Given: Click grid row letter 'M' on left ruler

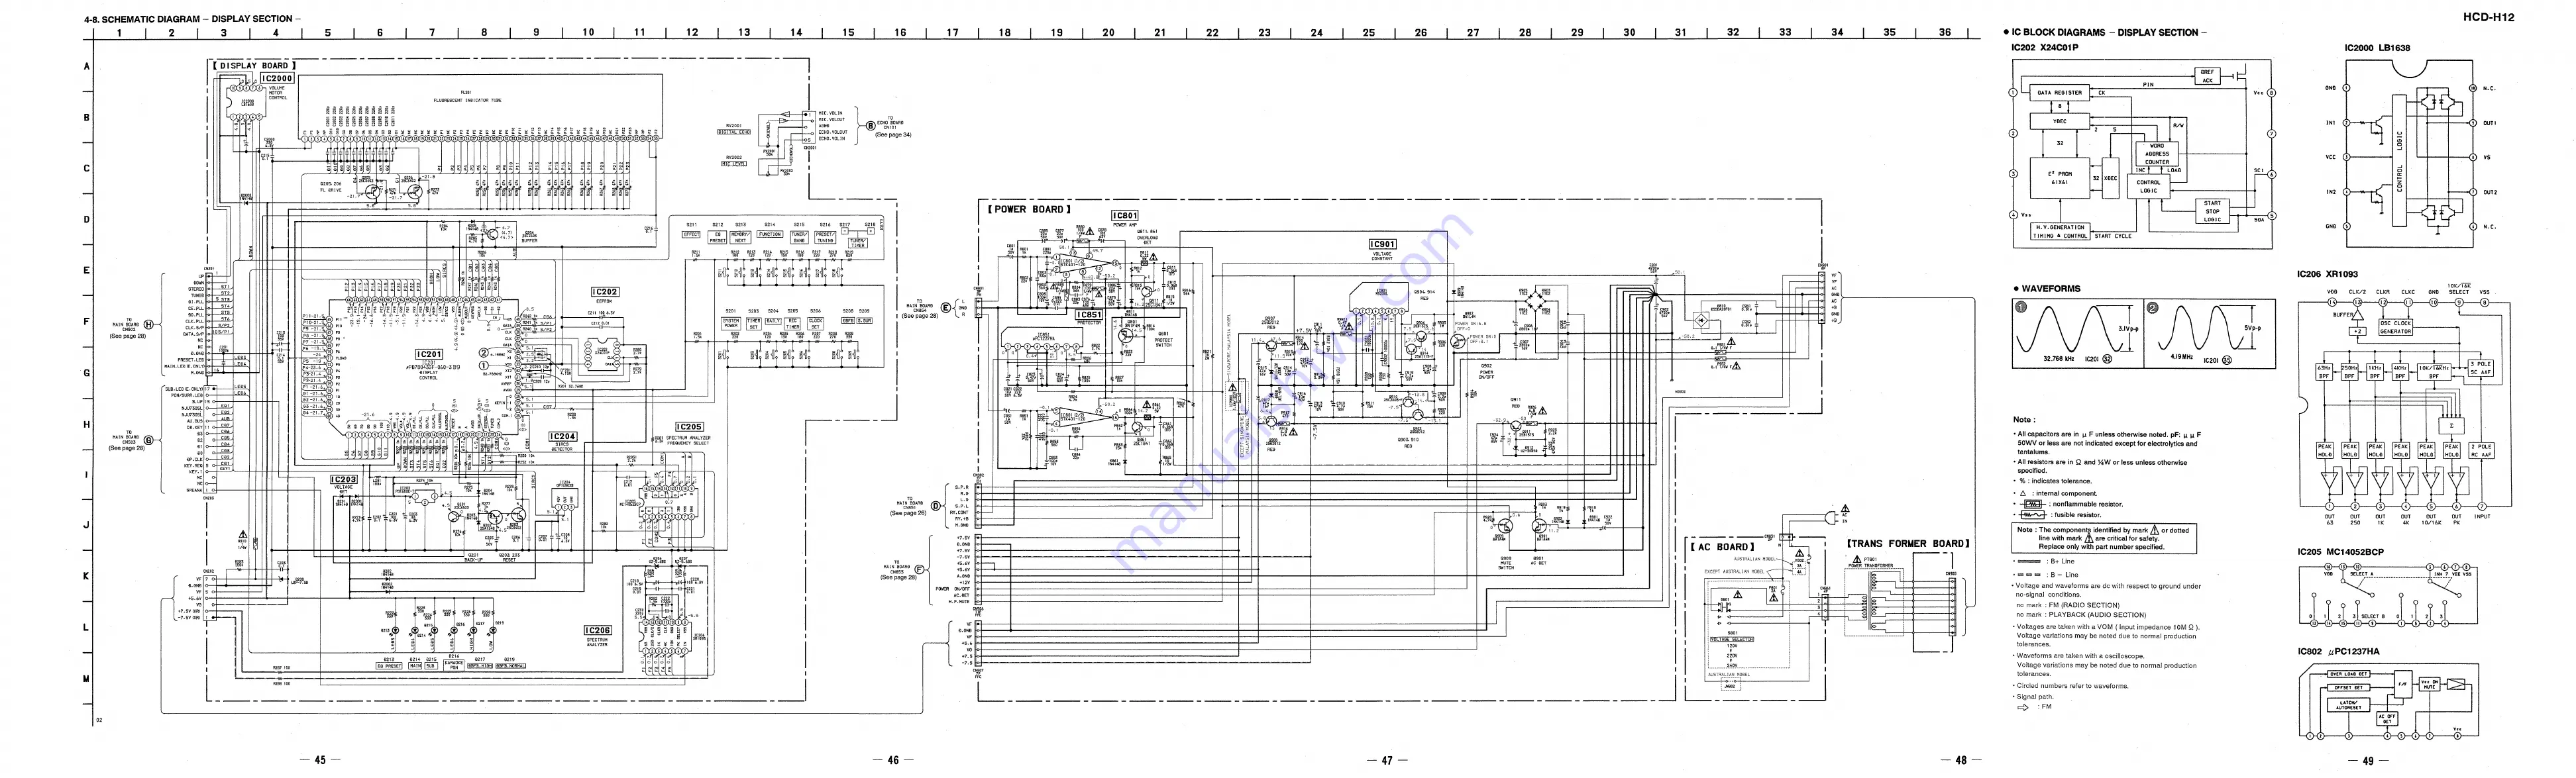Looking at the screenshot, I should tap(87, 679).
